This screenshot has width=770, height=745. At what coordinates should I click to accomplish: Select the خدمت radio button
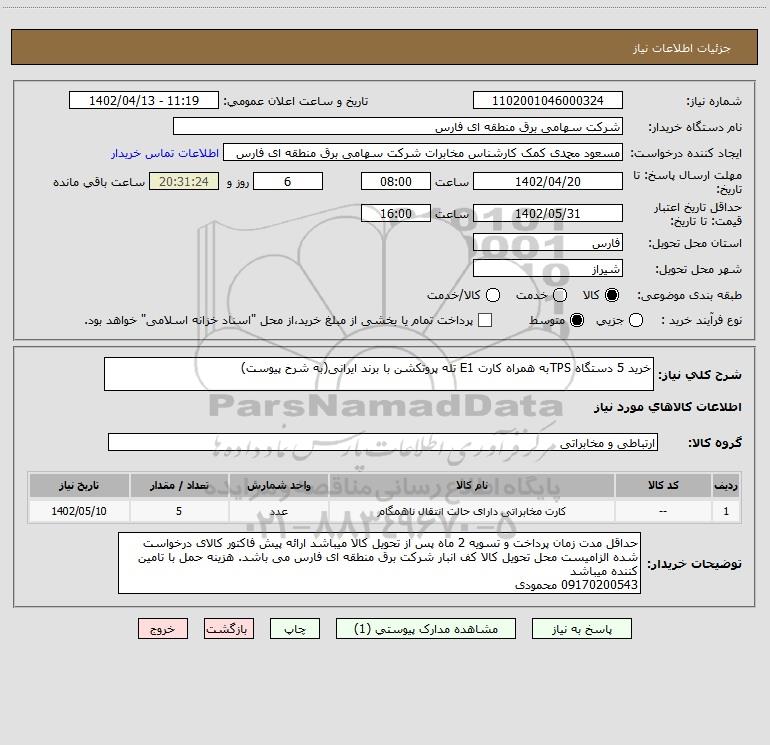(x=560, y=295)
